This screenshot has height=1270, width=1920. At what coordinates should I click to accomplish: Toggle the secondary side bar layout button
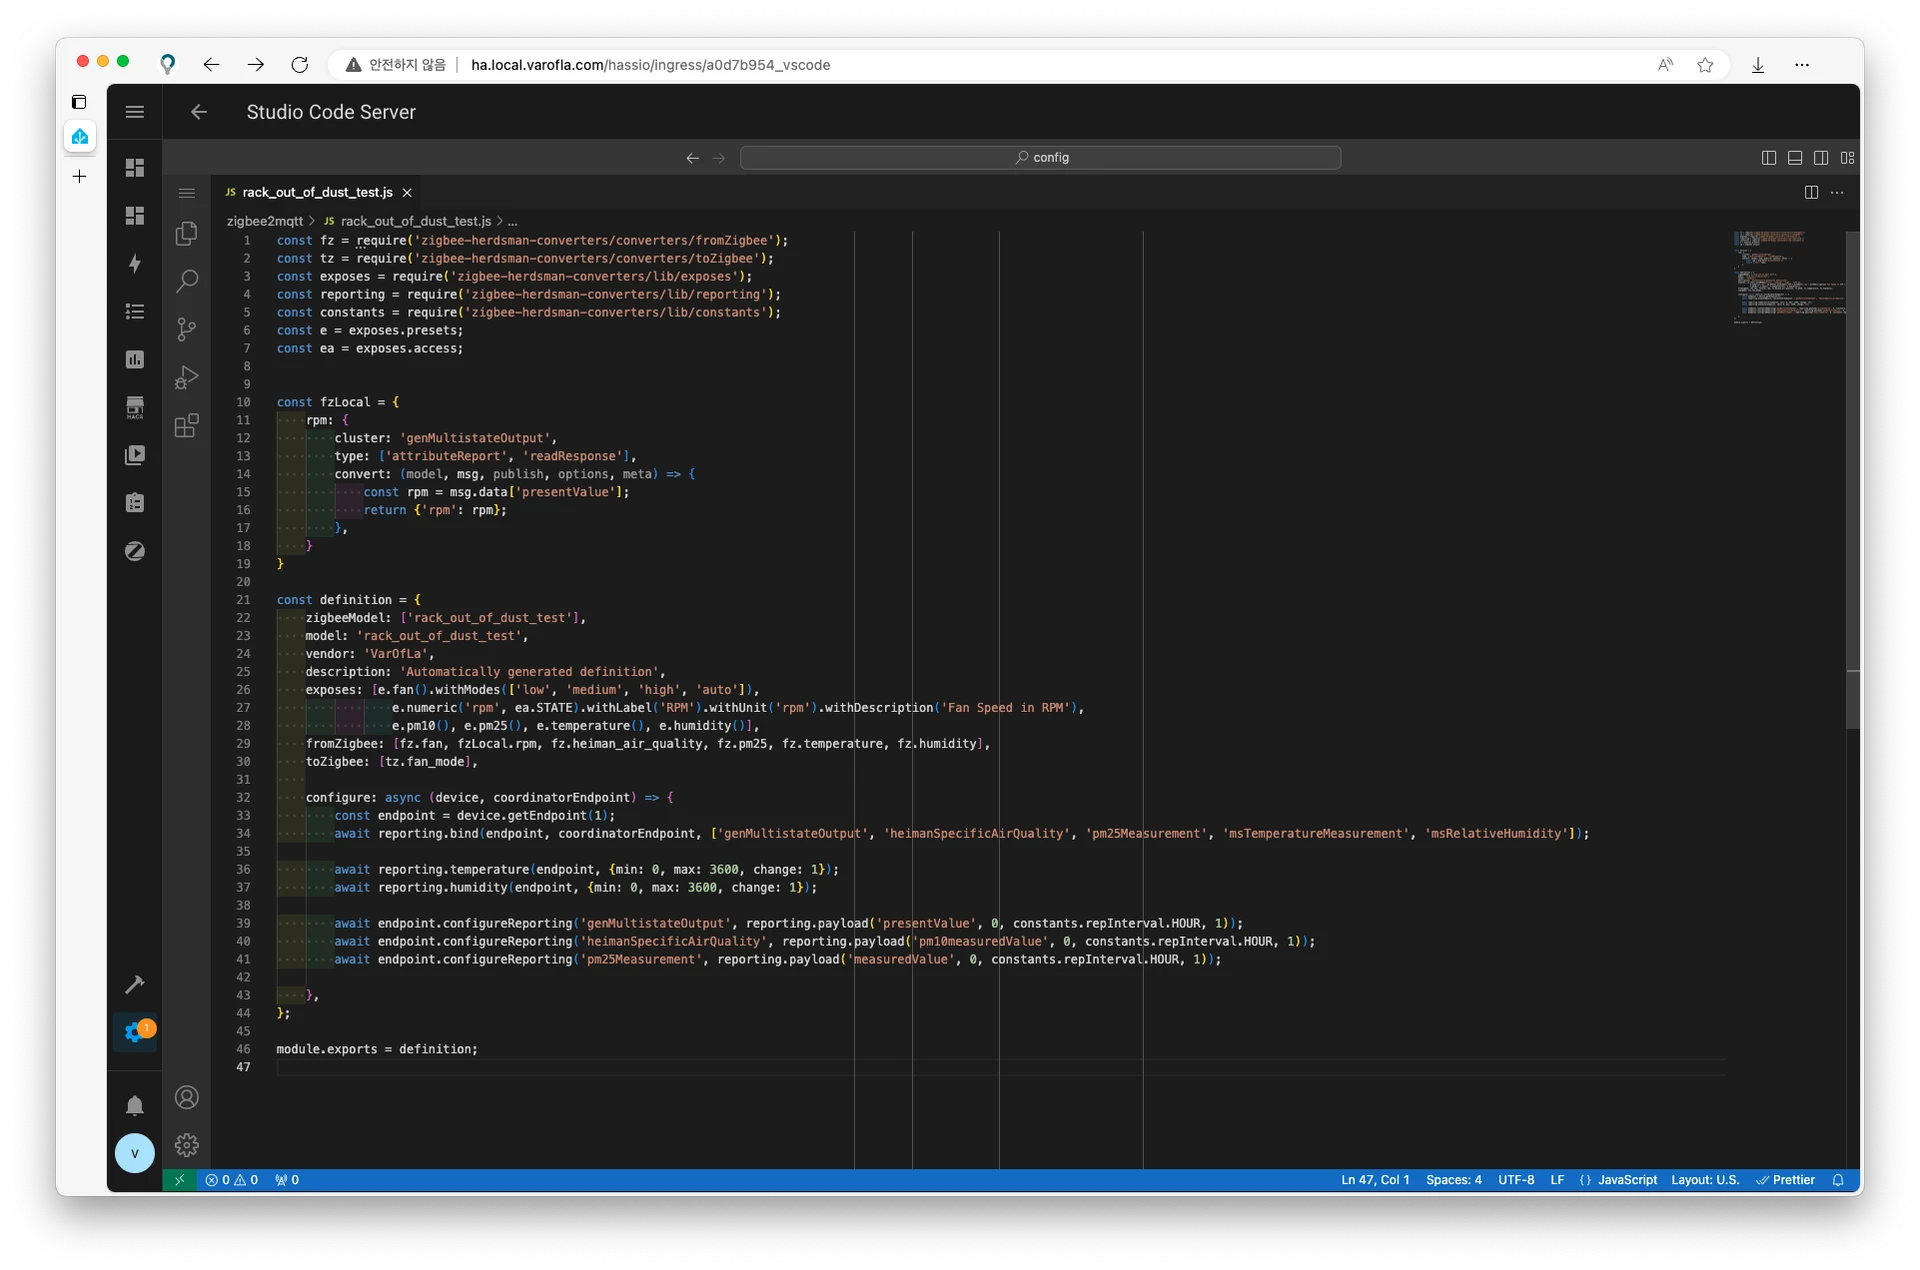click(1821, 158)
